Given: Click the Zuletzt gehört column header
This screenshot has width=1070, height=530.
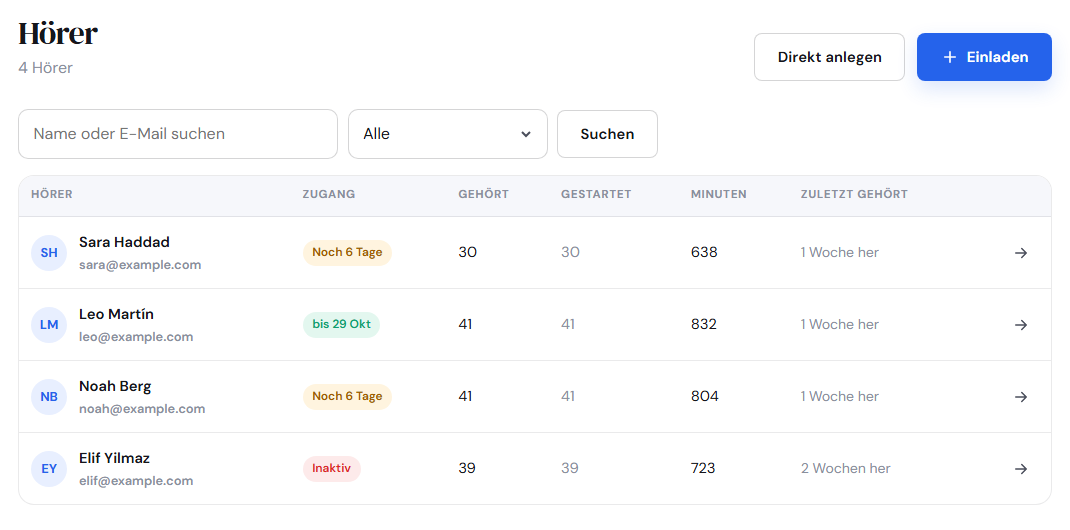Looking at the screenshot, I should tap(854, 194).
